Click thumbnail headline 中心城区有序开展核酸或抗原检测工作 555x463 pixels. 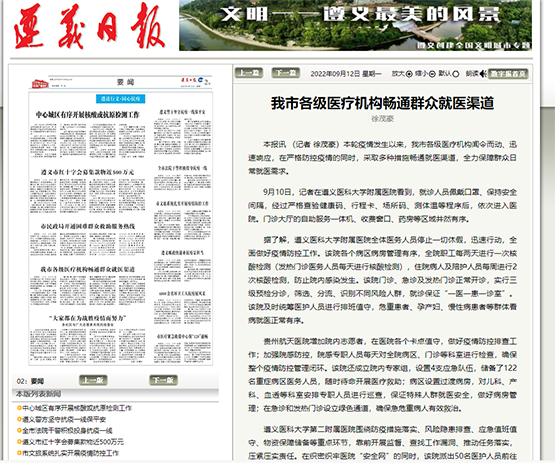pyautogui.click(x=87, y=115)
